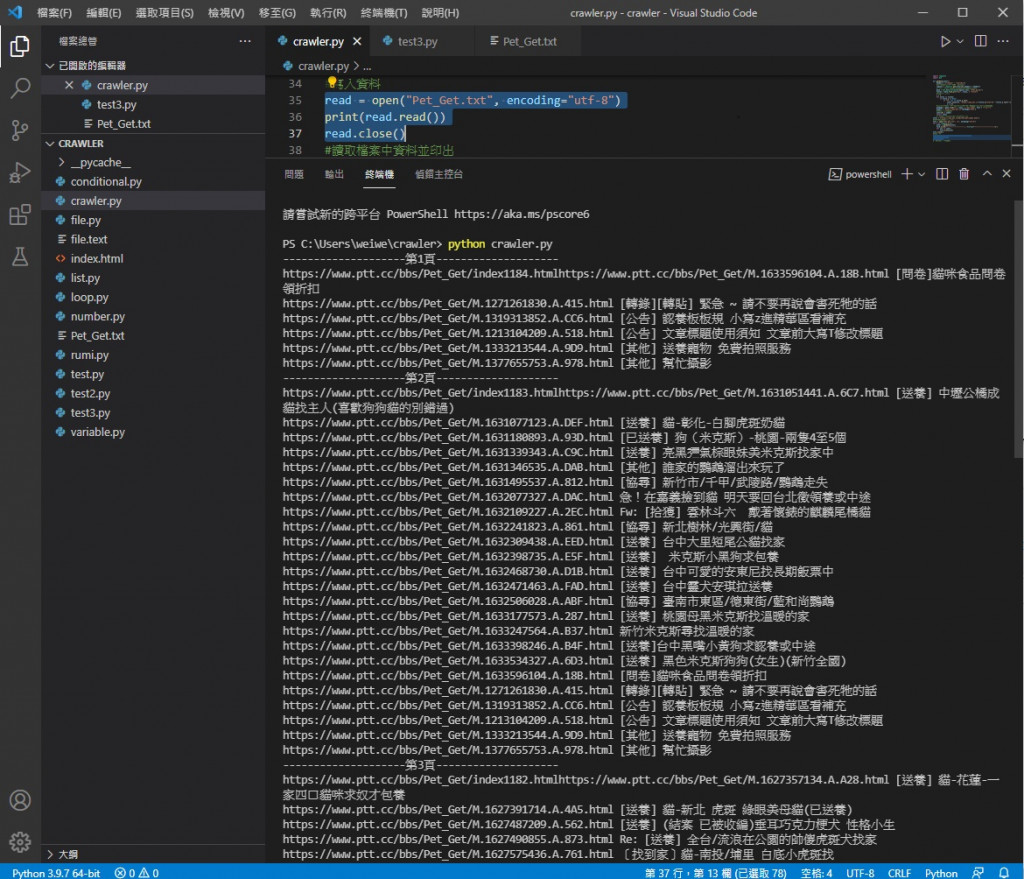Open the File (F) menu
The width and height of the screenshot is (1024, 879).
tap(54, 12)
